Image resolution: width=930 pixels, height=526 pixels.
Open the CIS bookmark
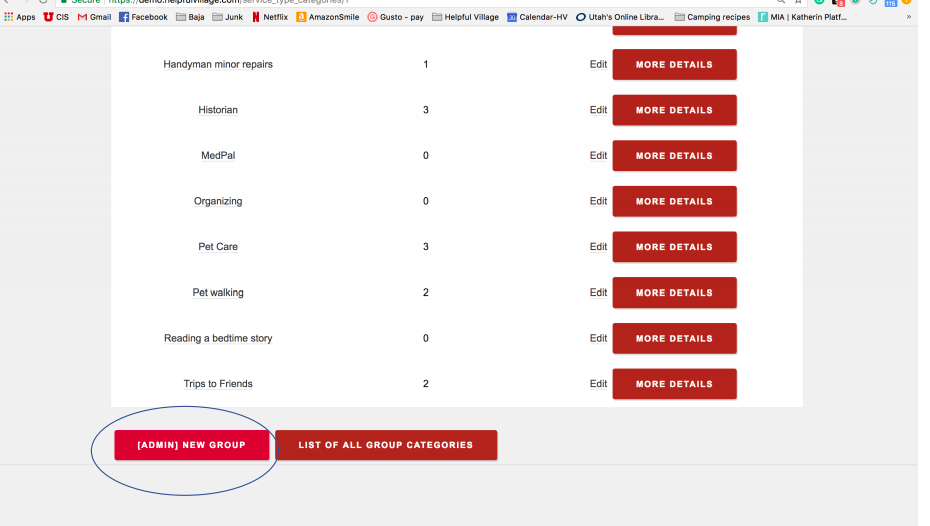(56, 17)
